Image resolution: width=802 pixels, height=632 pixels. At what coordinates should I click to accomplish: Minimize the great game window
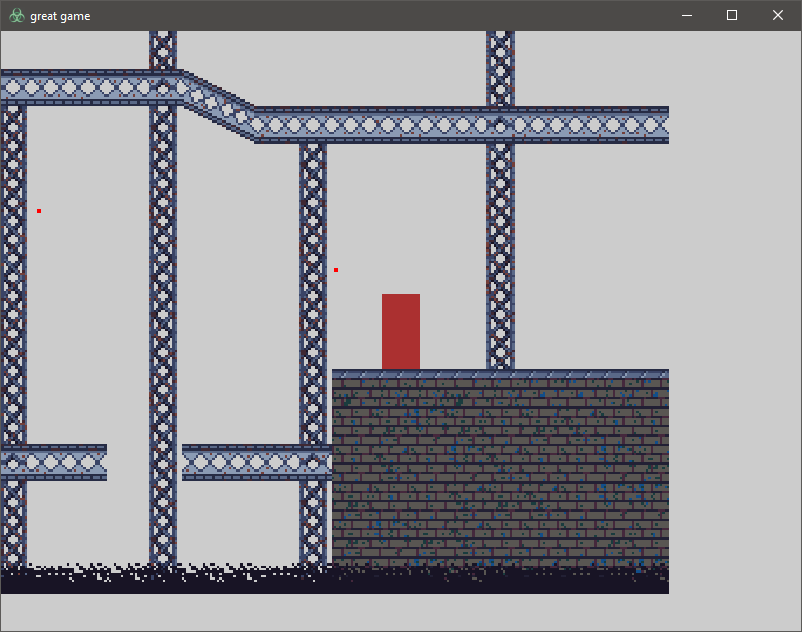(x=687, y=15)
